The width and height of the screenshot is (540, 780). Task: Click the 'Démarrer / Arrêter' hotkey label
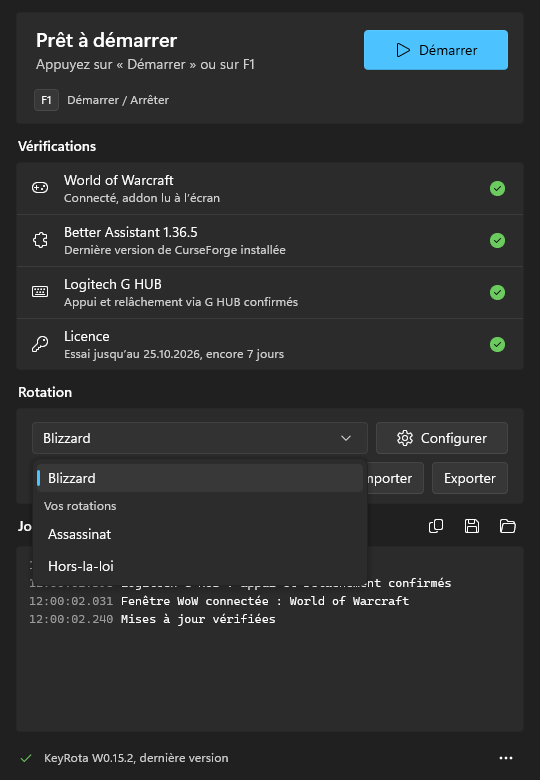point(118,100)
